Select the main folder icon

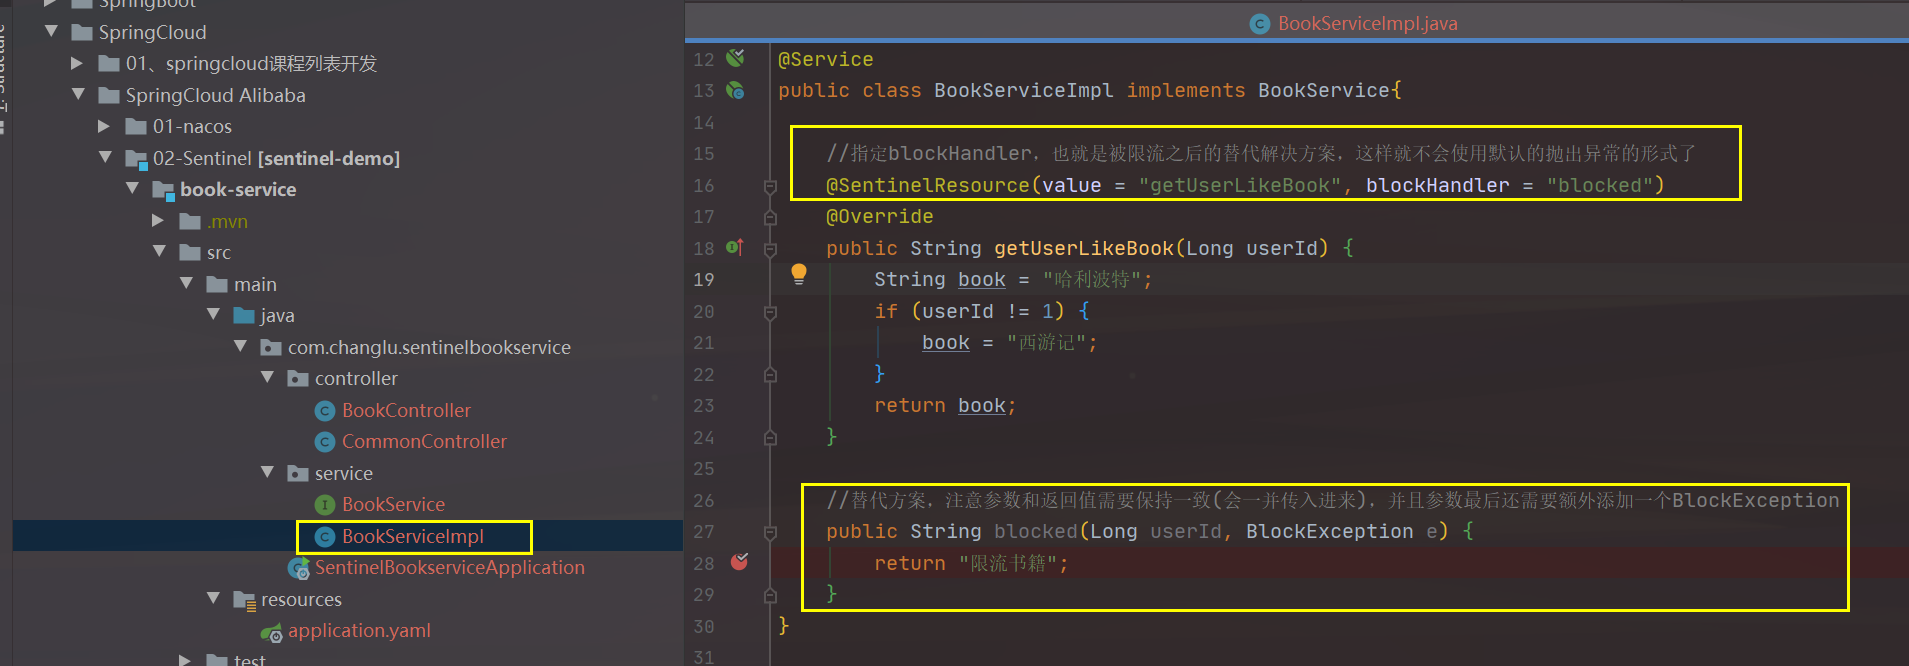click(217, 284)
